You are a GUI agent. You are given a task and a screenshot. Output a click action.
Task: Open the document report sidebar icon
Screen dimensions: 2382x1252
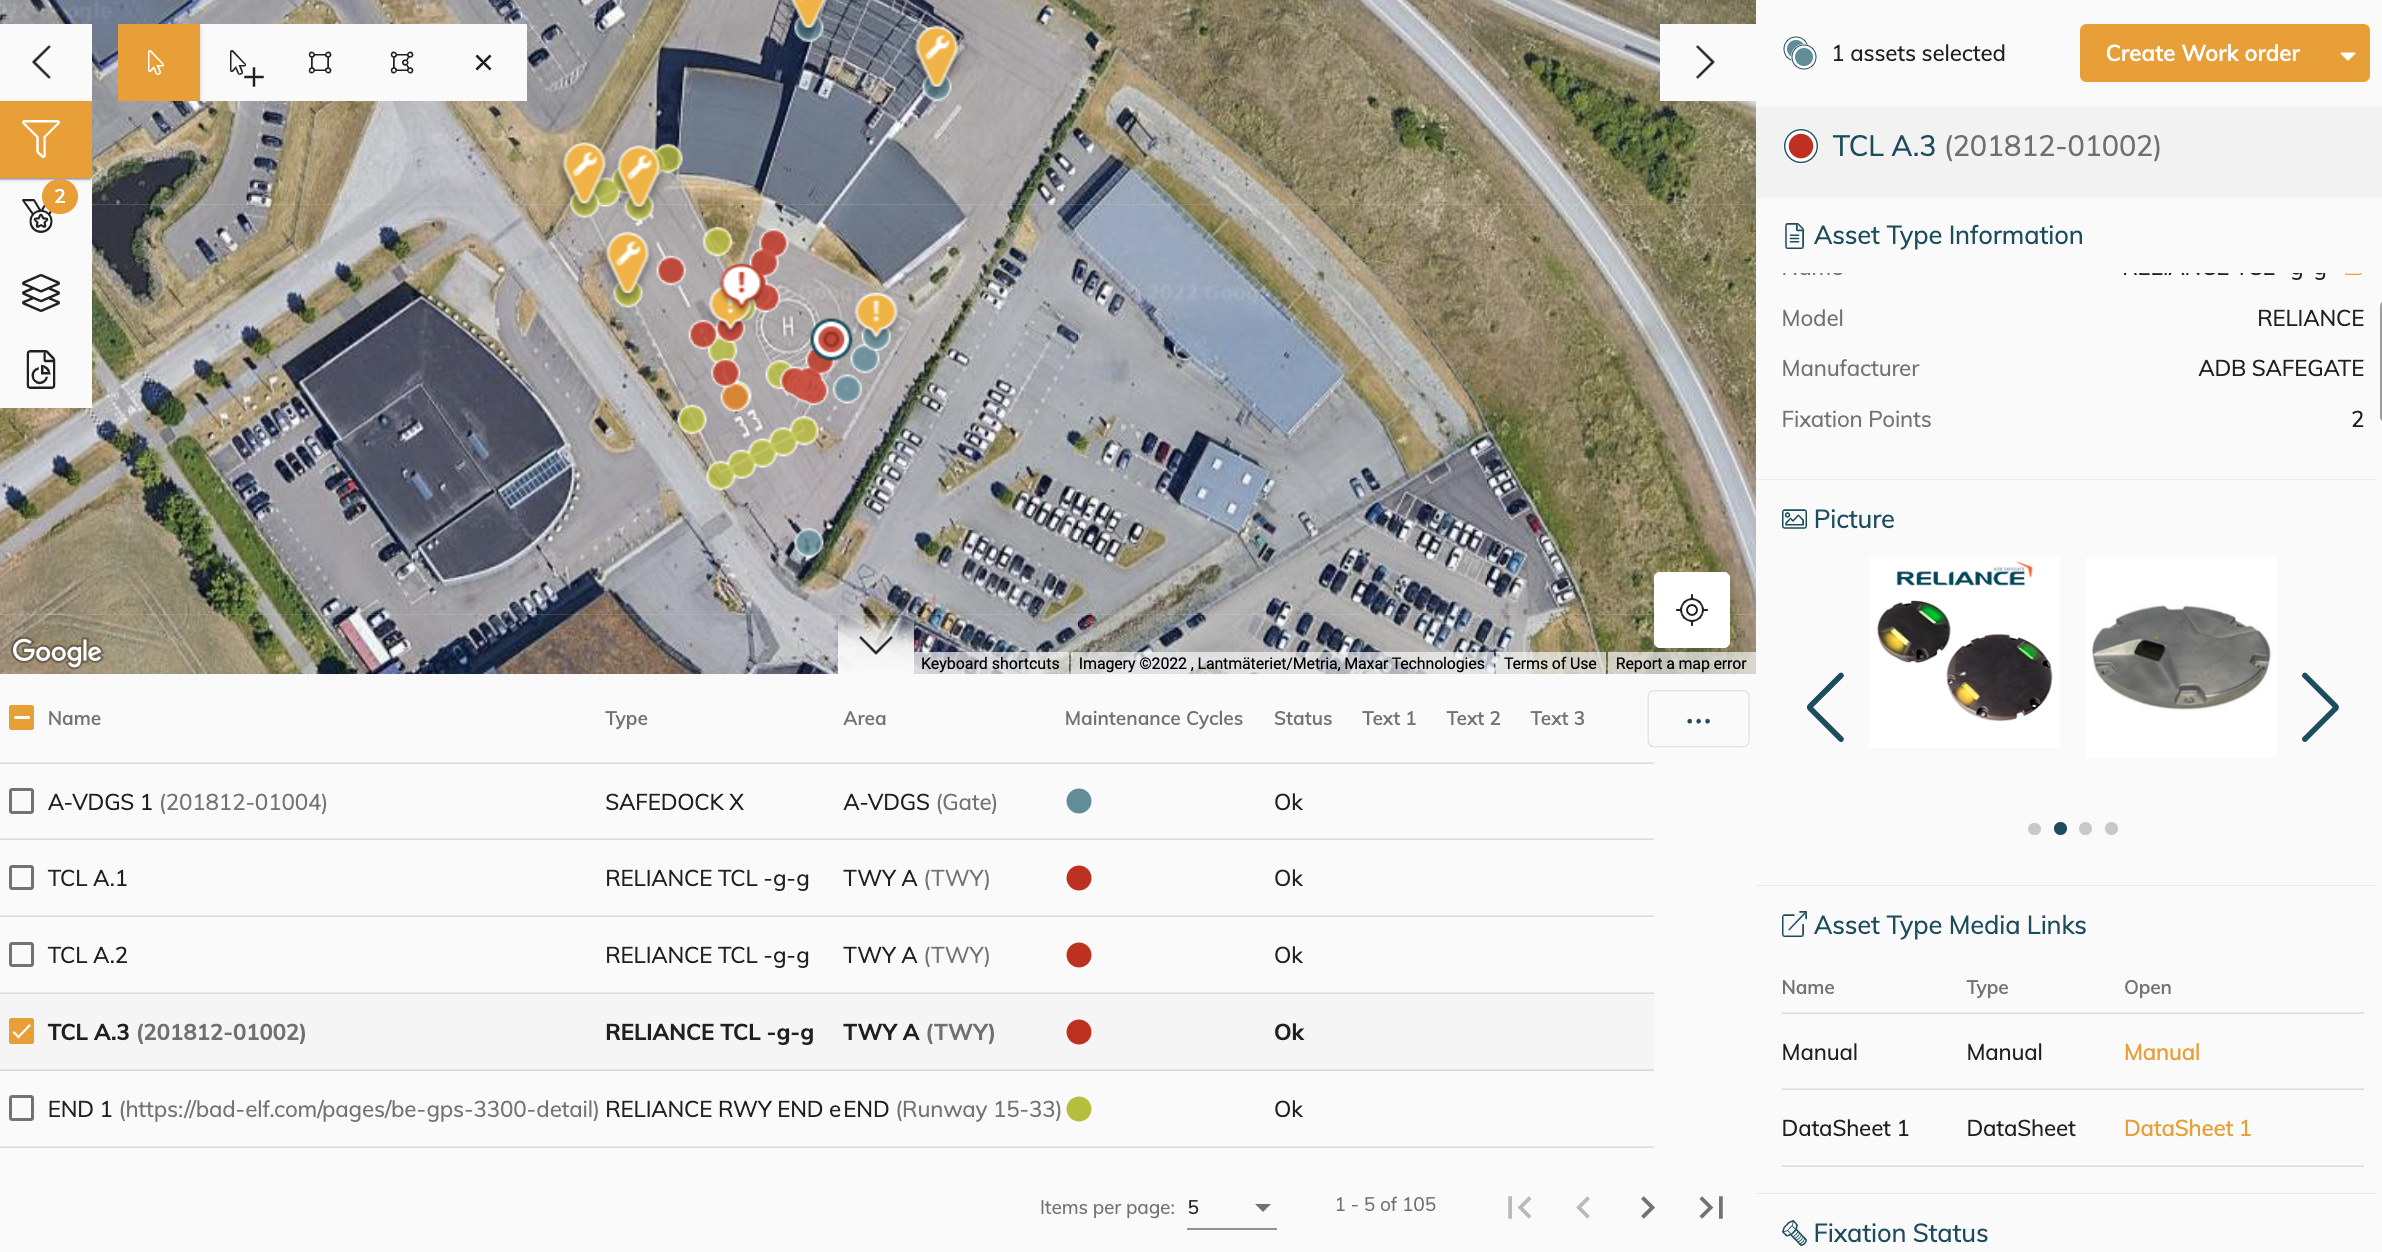[41, 369]
